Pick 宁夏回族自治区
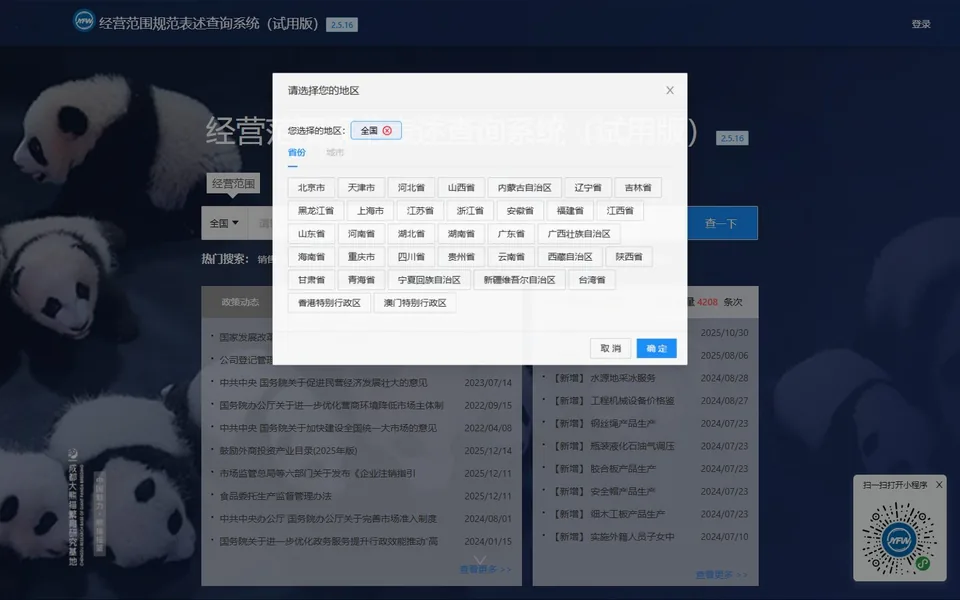This screenshot has height=600, width=960. click(429, 280)
